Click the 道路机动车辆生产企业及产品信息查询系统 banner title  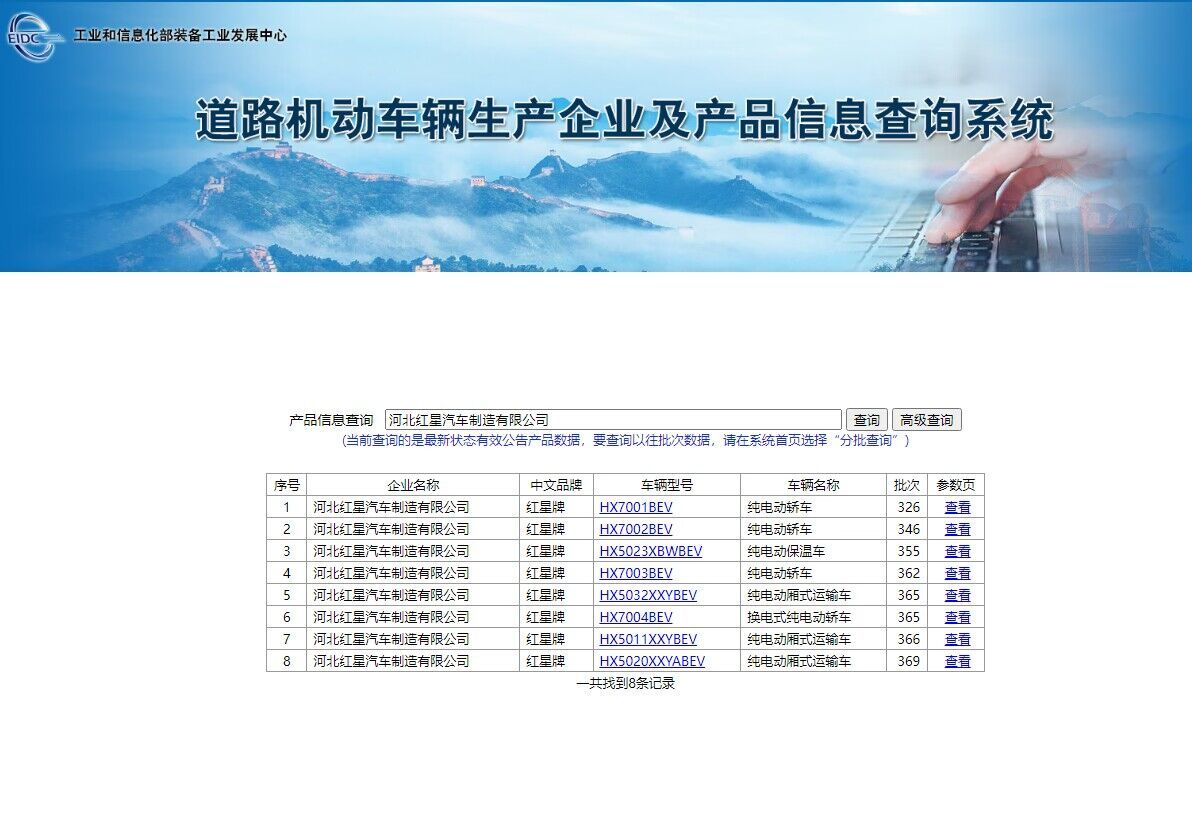click(x=624, y=119)
